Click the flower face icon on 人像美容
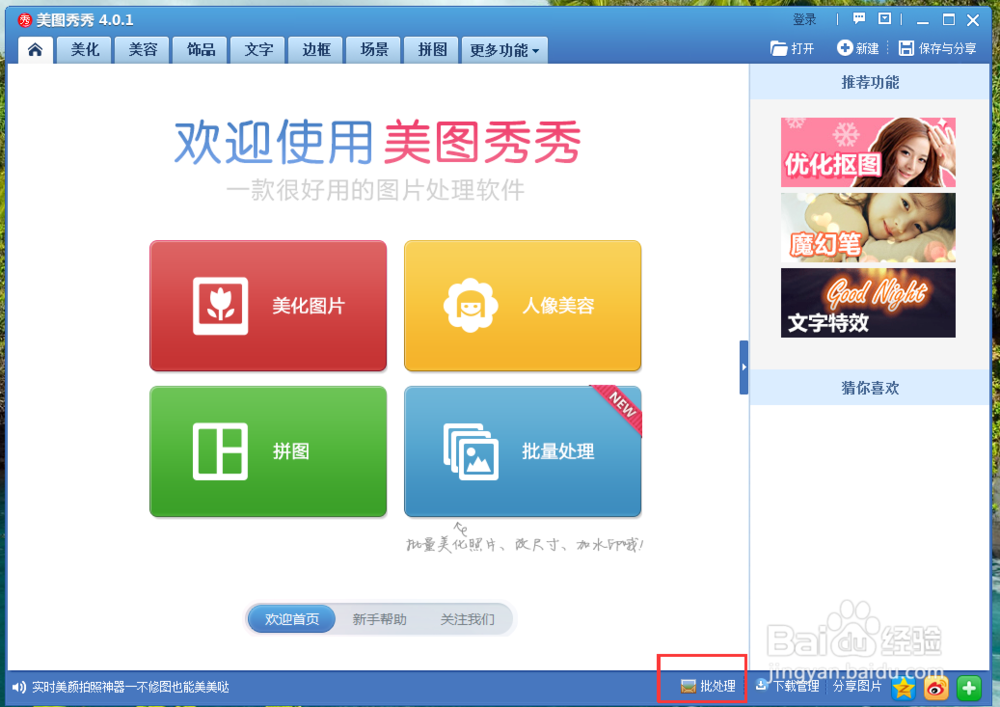This screenshot has height=707, width=1000. click(x=471, y=305)
